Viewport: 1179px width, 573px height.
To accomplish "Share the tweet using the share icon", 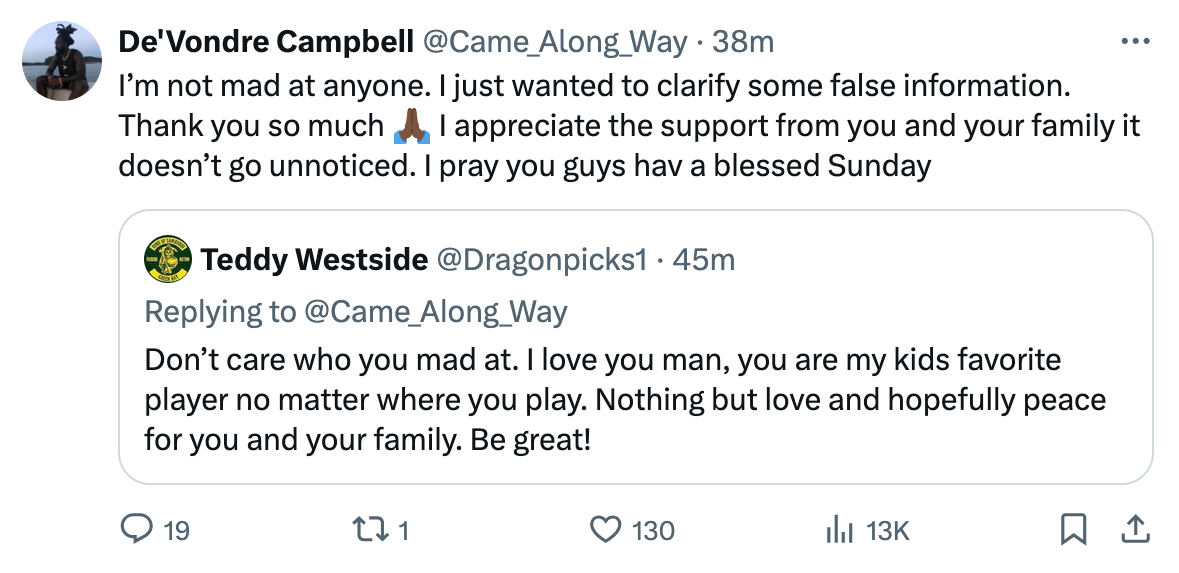I will (1135, 530).
